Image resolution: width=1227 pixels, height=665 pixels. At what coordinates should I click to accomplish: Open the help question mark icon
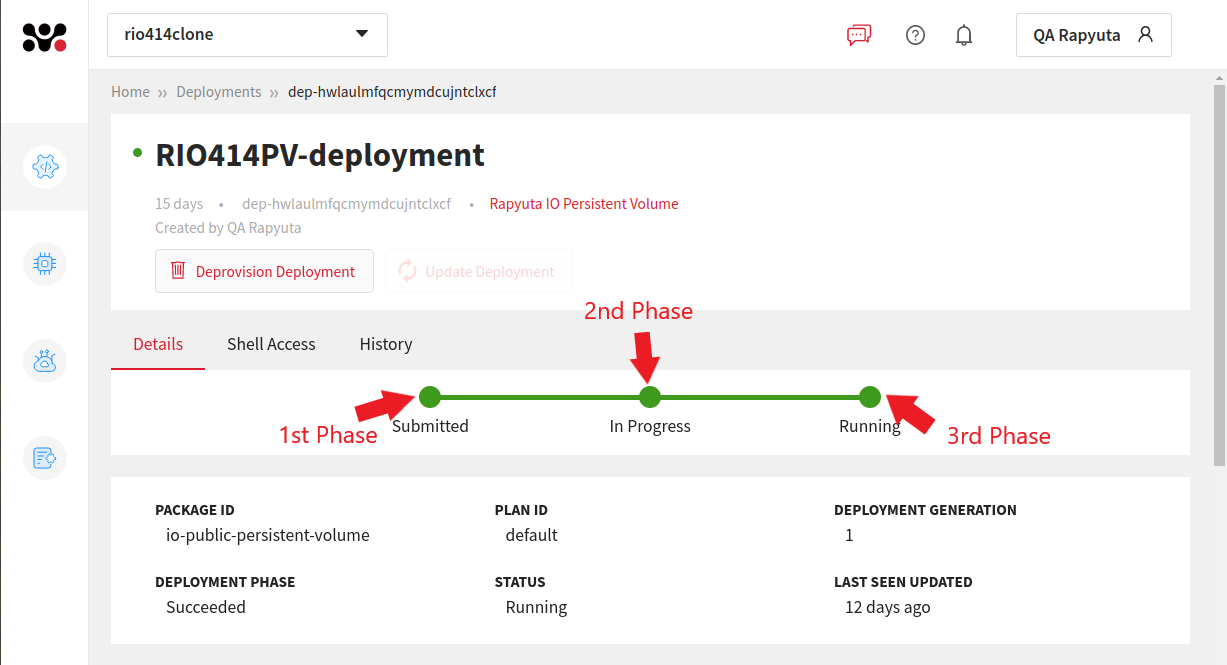(x=915, y=35)
